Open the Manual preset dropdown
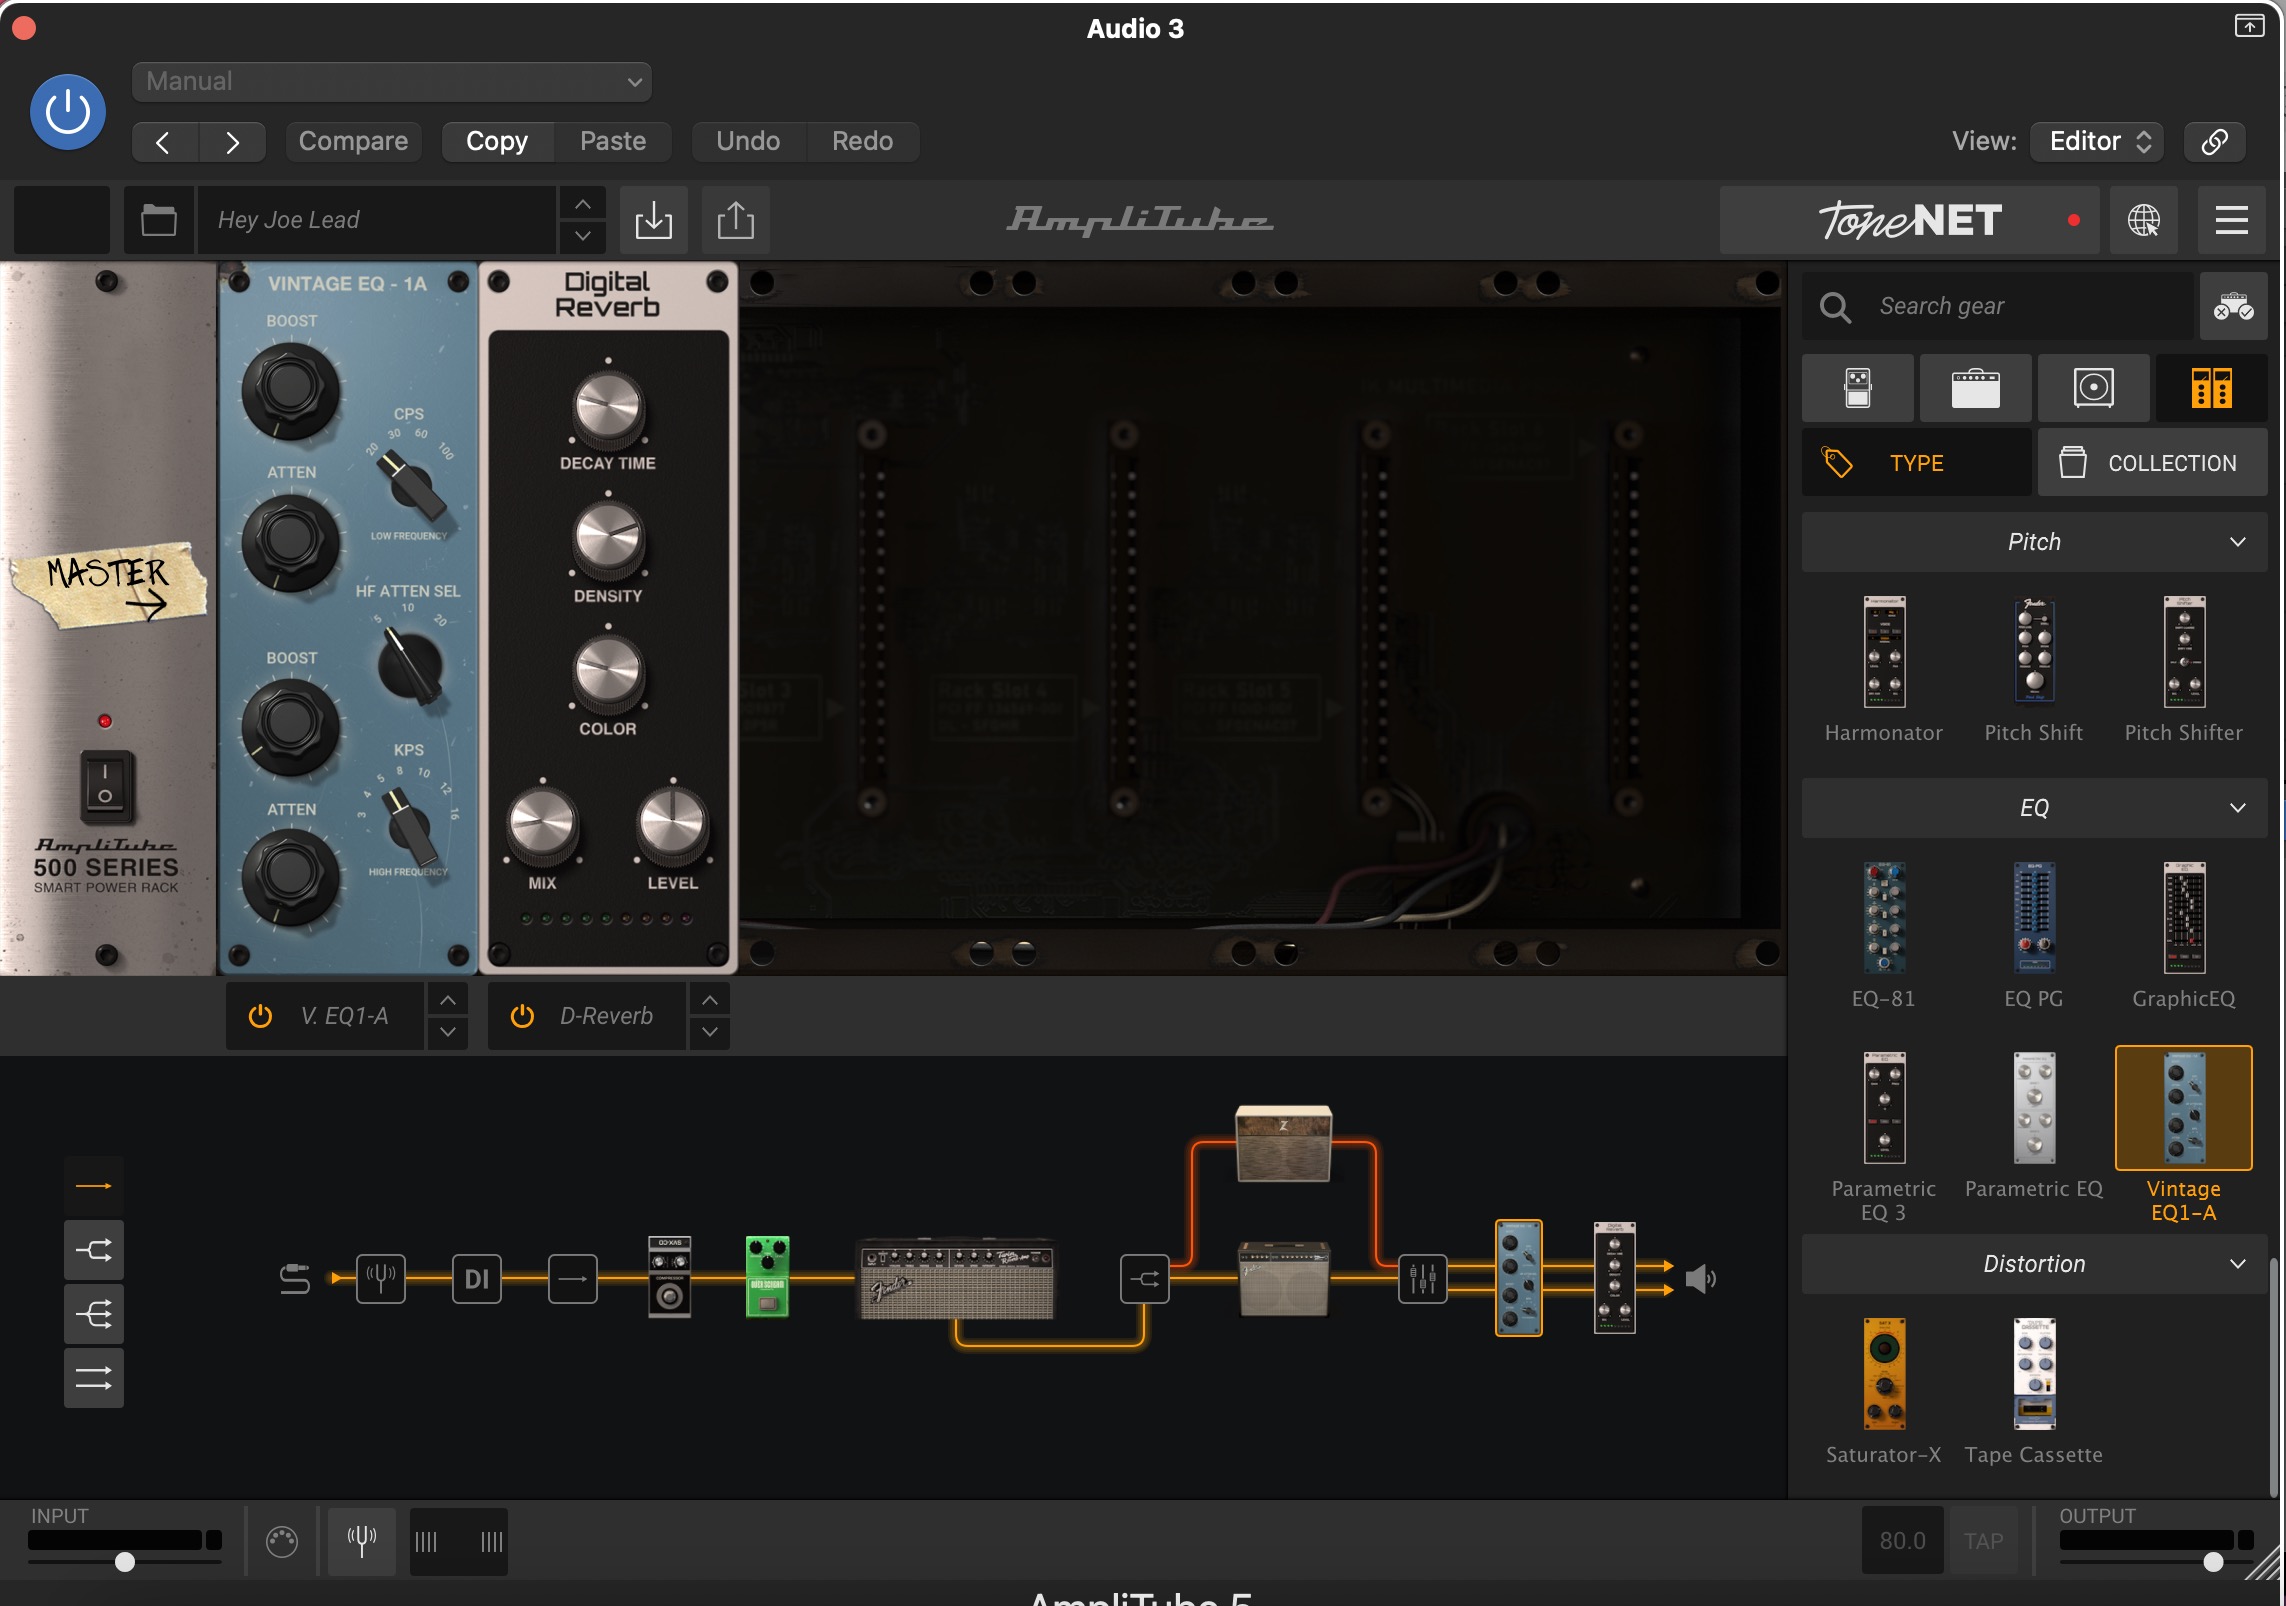The image size is (2286, 1606). (x=392, y=82)
